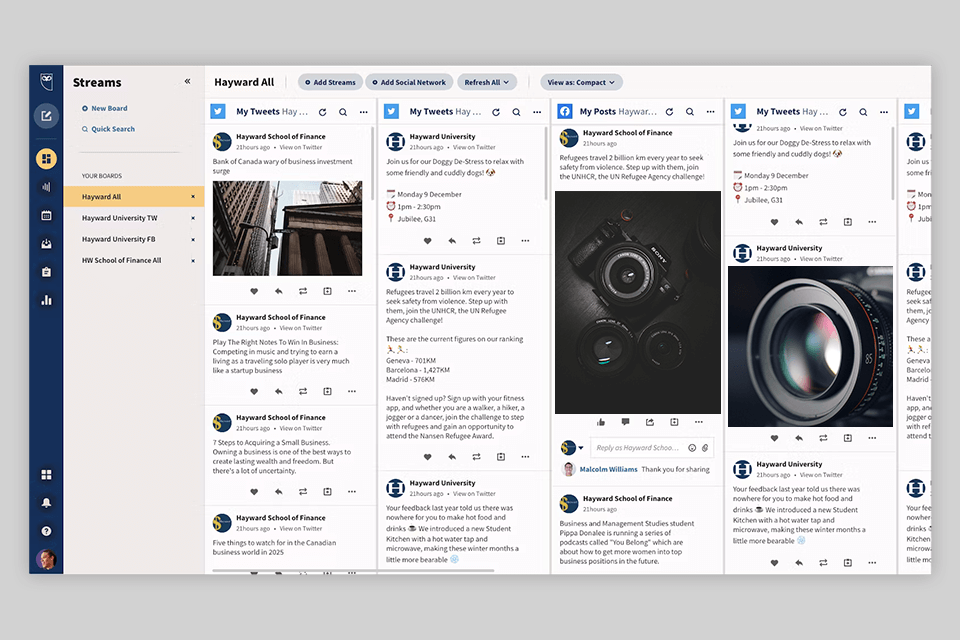The image size is (960, 640).
Task: Attach a file to the reply
Action: 705,448
